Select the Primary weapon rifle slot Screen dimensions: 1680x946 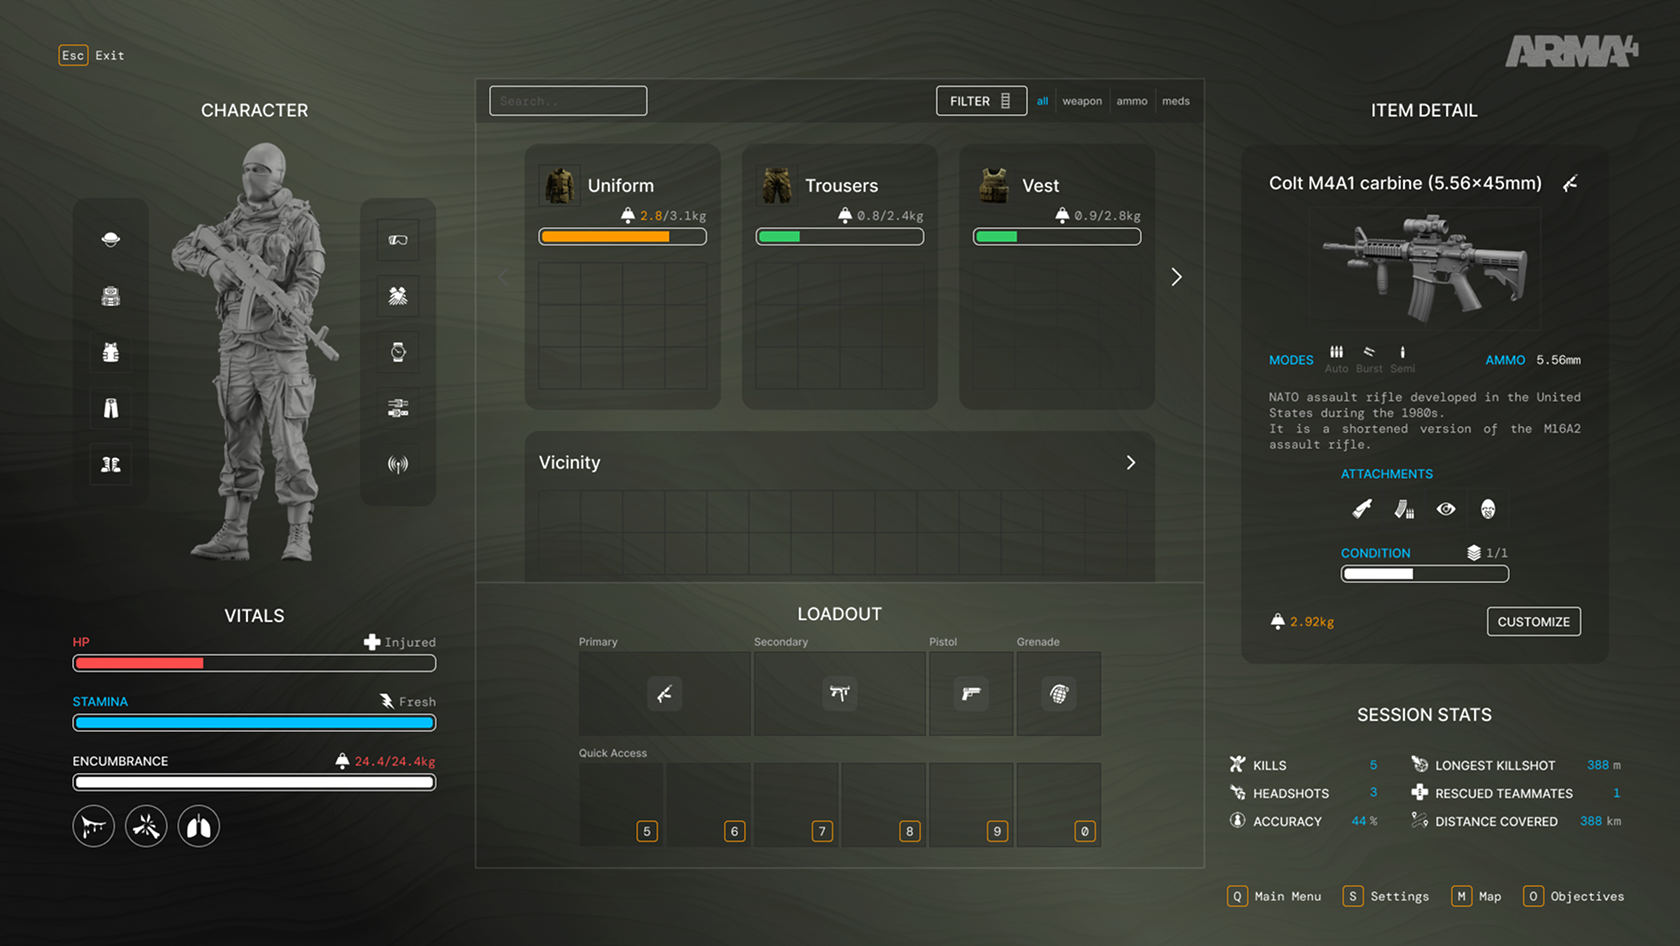coord(664,694)
